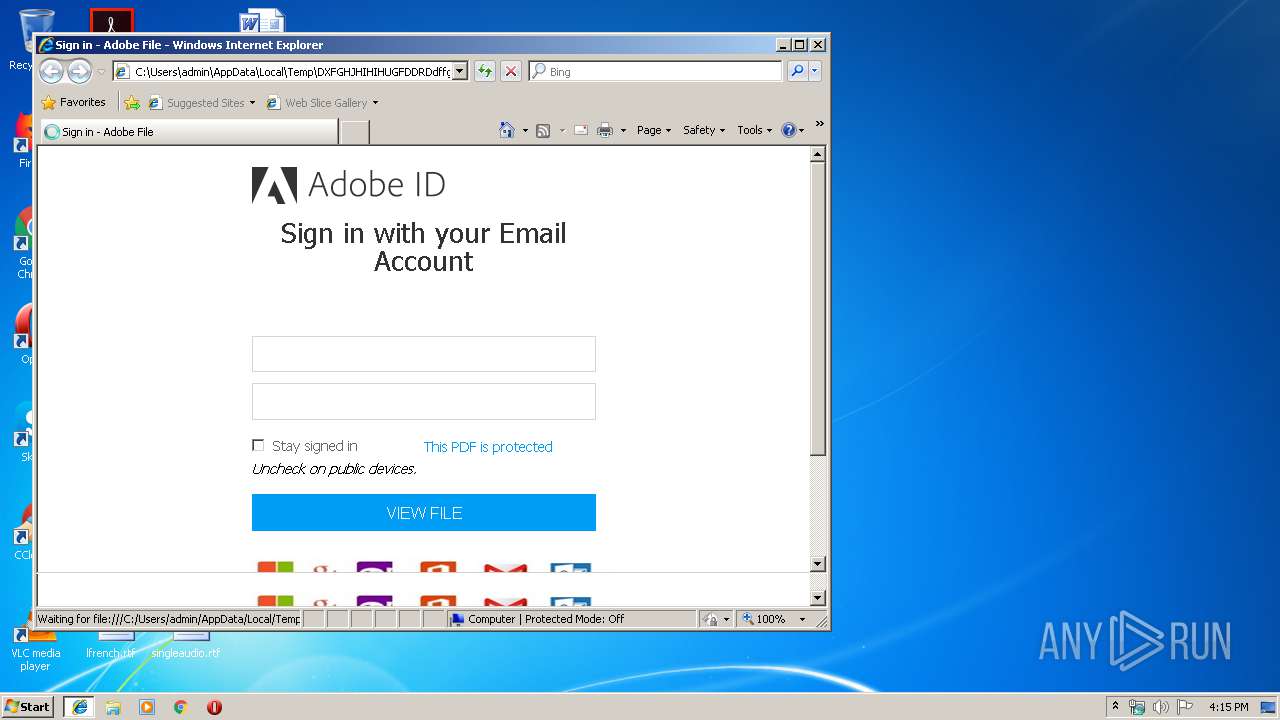Viewport: 1280px width, 720px height.
Task: Click the 'Waiting for file' status text
Action: (x=169, y=619)
